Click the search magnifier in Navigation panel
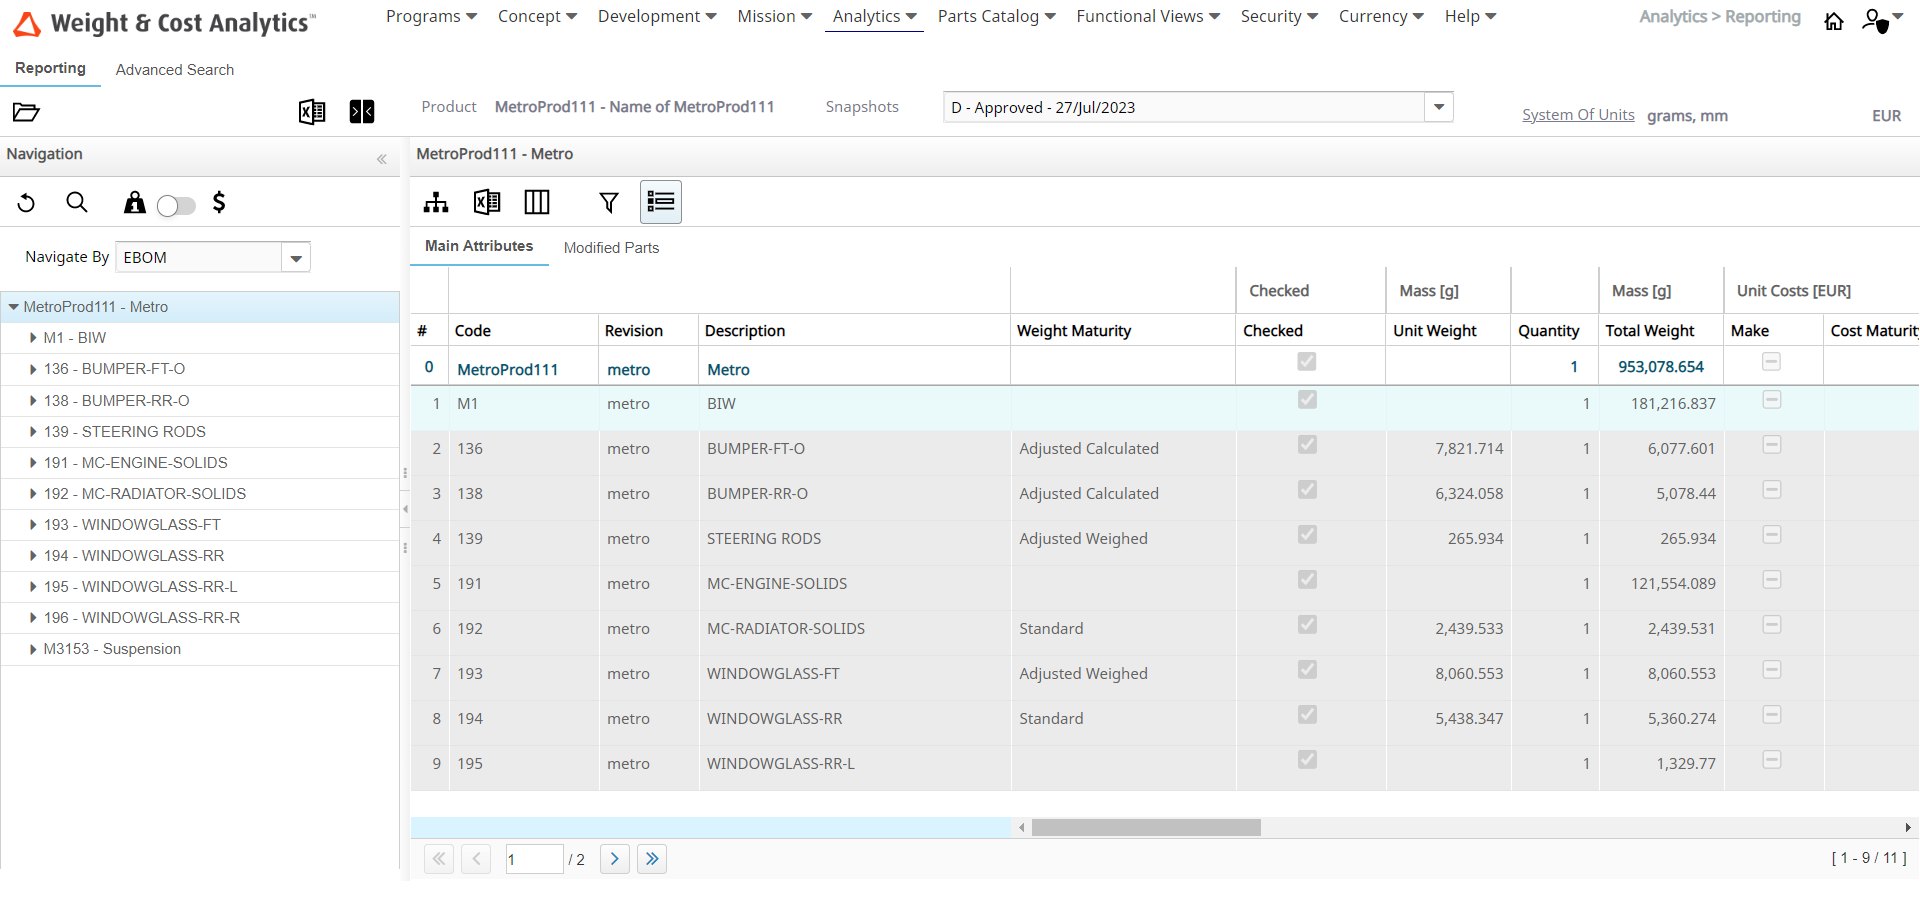This screenshot has height=899, width=1920. tap(77, 203)
